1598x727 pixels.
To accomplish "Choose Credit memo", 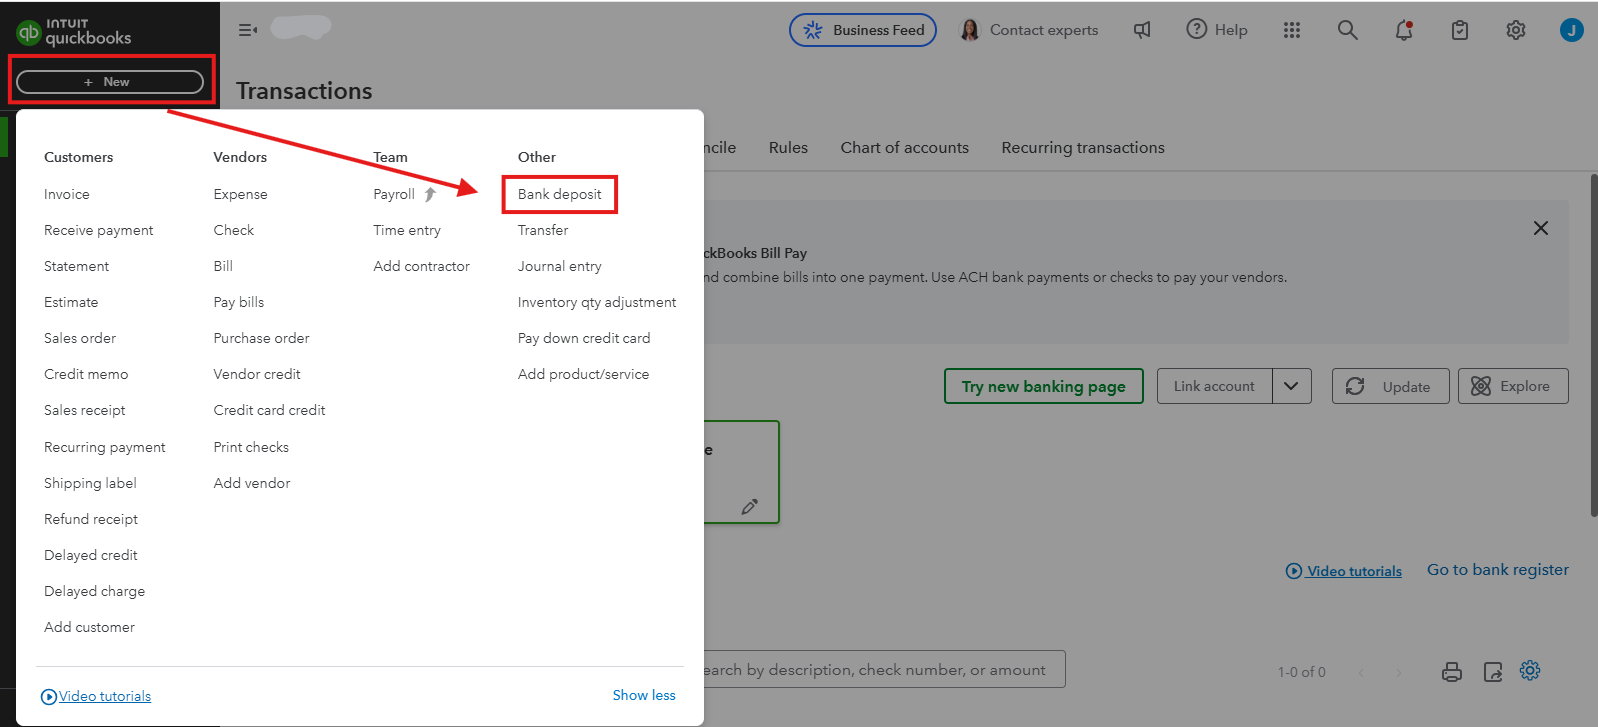I will (86, 374).
